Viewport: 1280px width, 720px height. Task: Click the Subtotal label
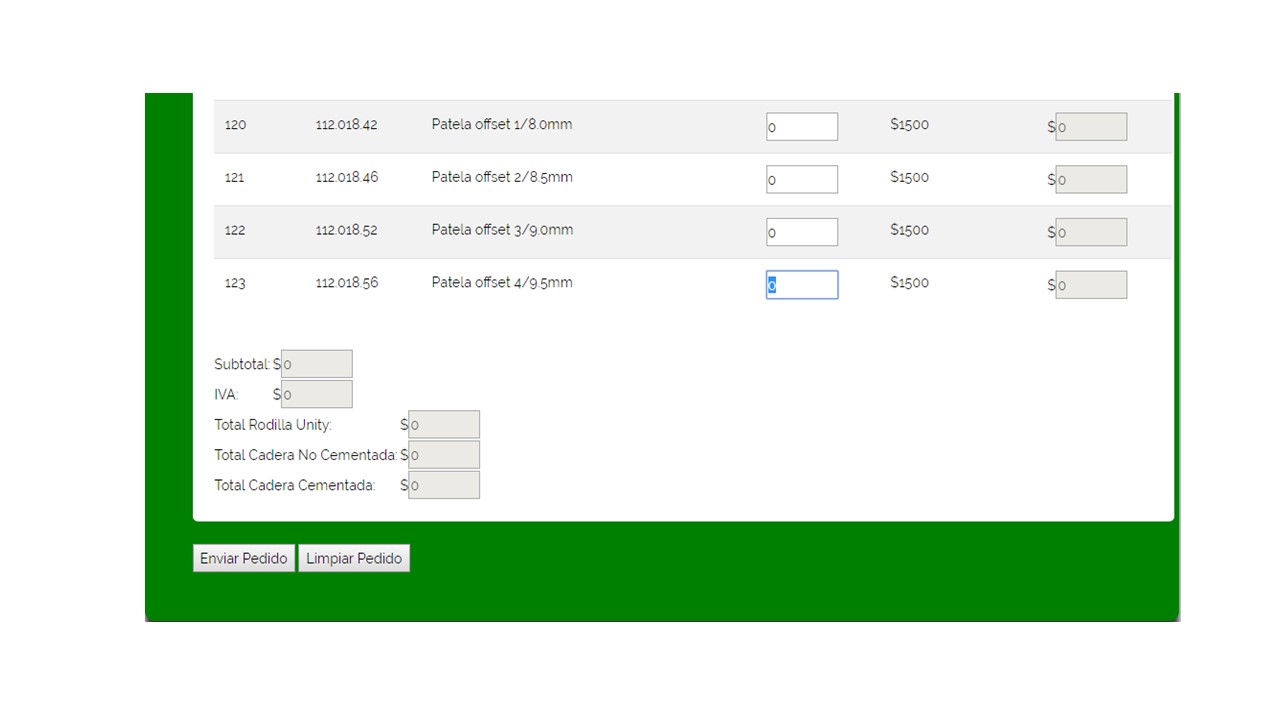click(x=242, y=364)
